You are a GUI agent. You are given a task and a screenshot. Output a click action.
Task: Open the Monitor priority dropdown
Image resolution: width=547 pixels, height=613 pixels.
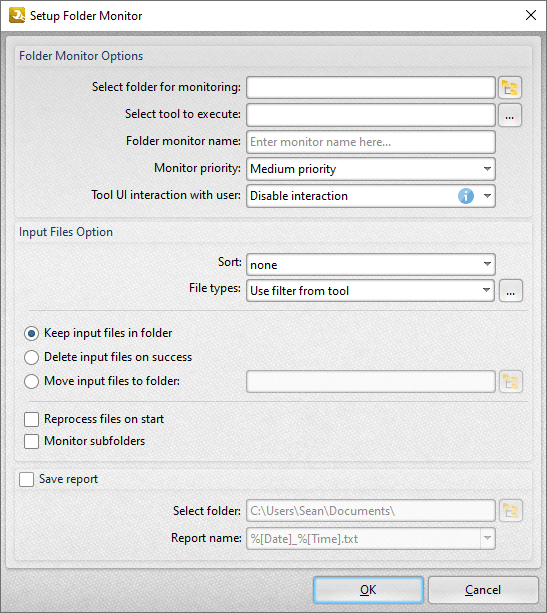[x=371, y=169]
